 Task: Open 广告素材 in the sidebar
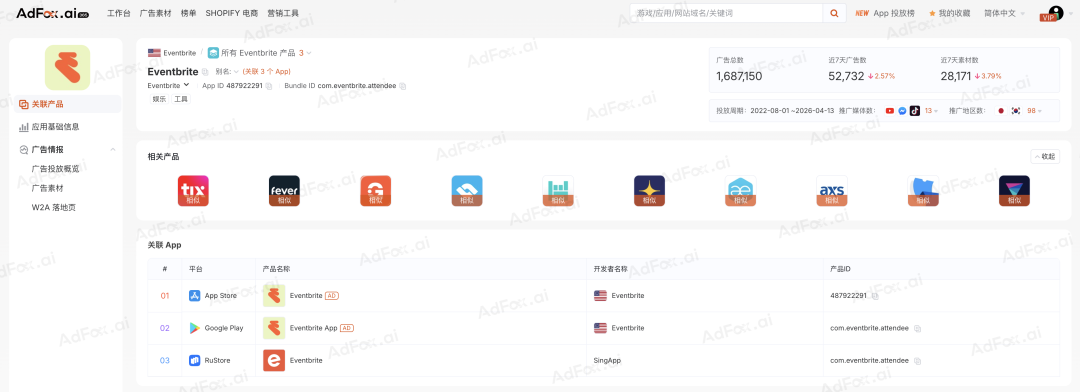coord(48,187)
